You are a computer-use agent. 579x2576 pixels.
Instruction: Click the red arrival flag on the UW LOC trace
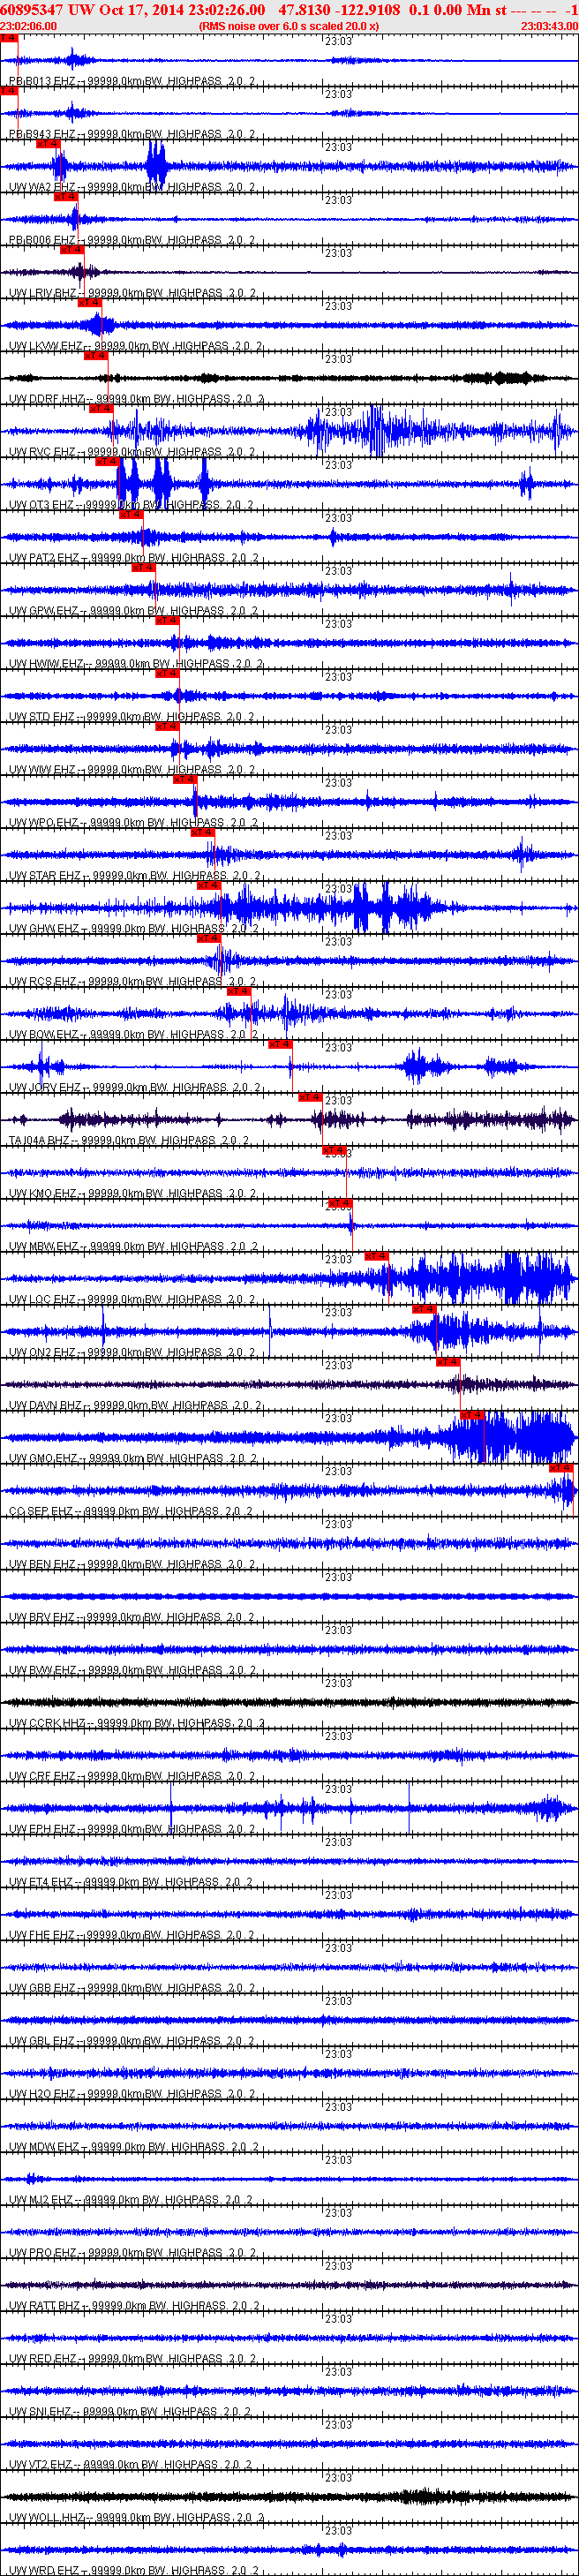tap(375, 1256)
